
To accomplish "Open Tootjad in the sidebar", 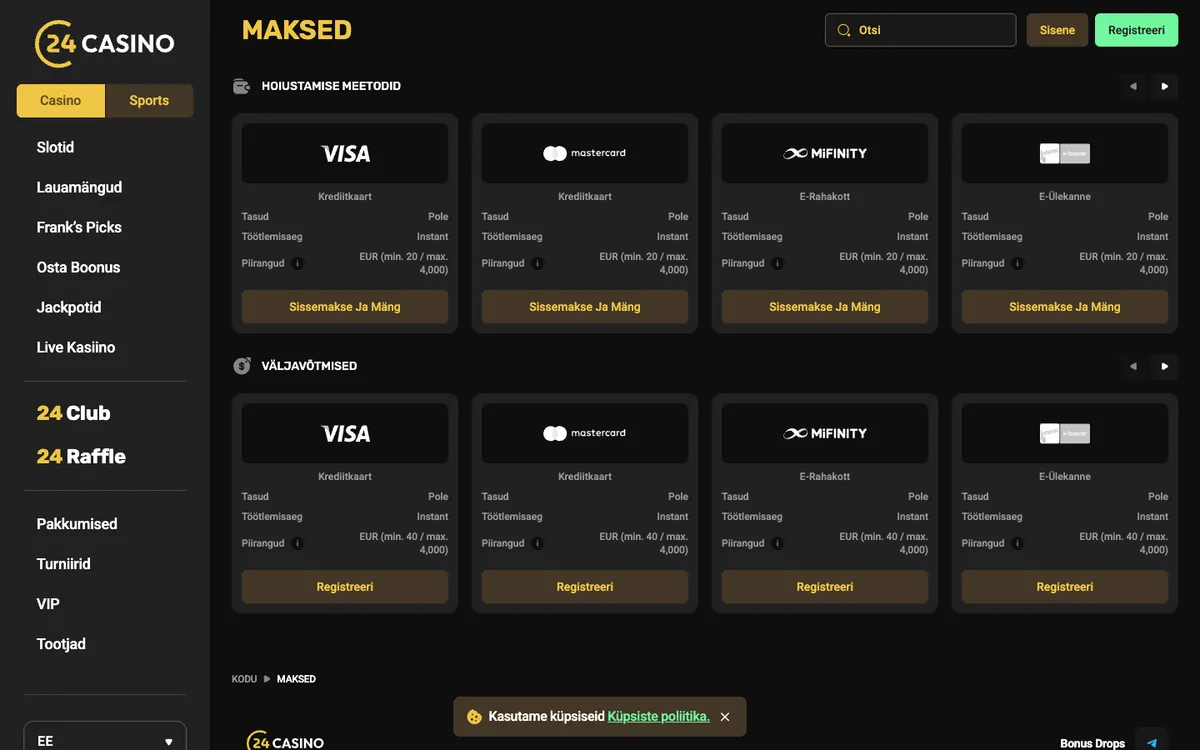I will click(x=61, y=644).
